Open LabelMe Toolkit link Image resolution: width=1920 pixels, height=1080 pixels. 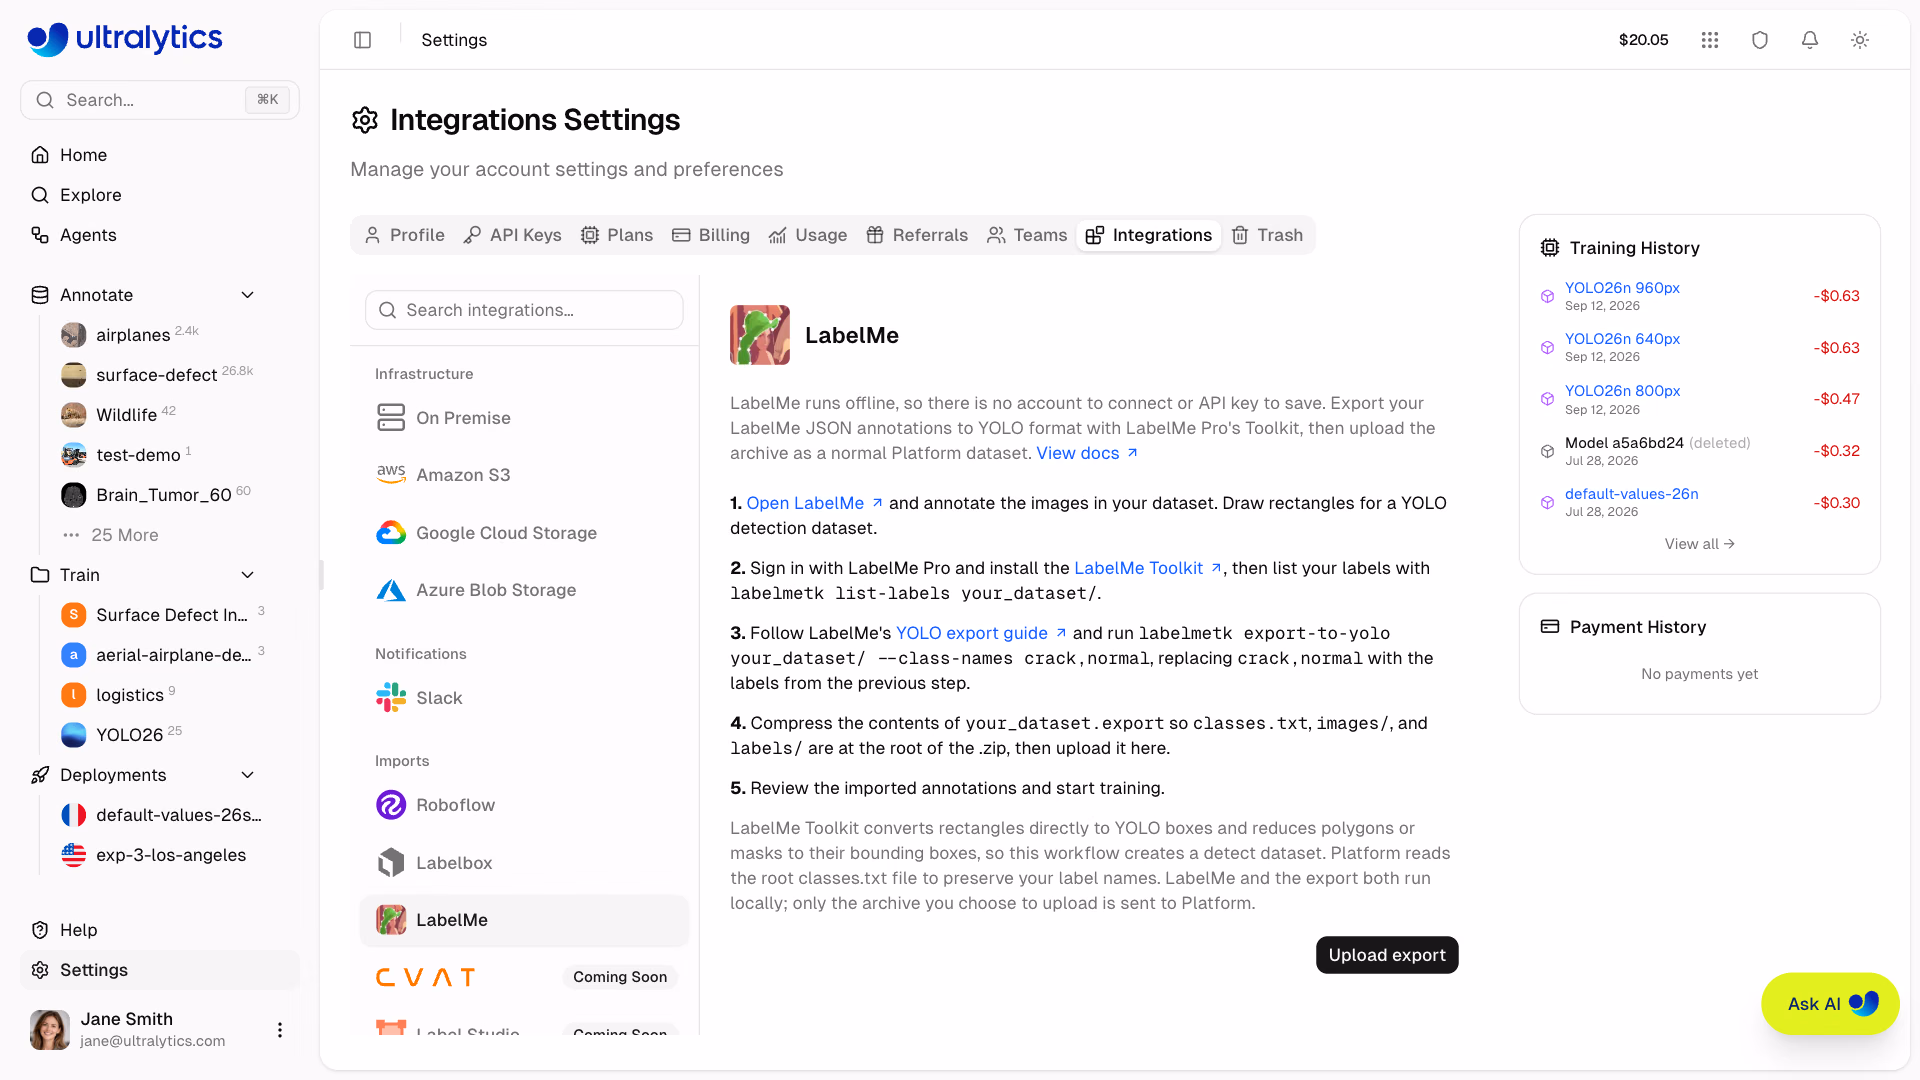1148,568
